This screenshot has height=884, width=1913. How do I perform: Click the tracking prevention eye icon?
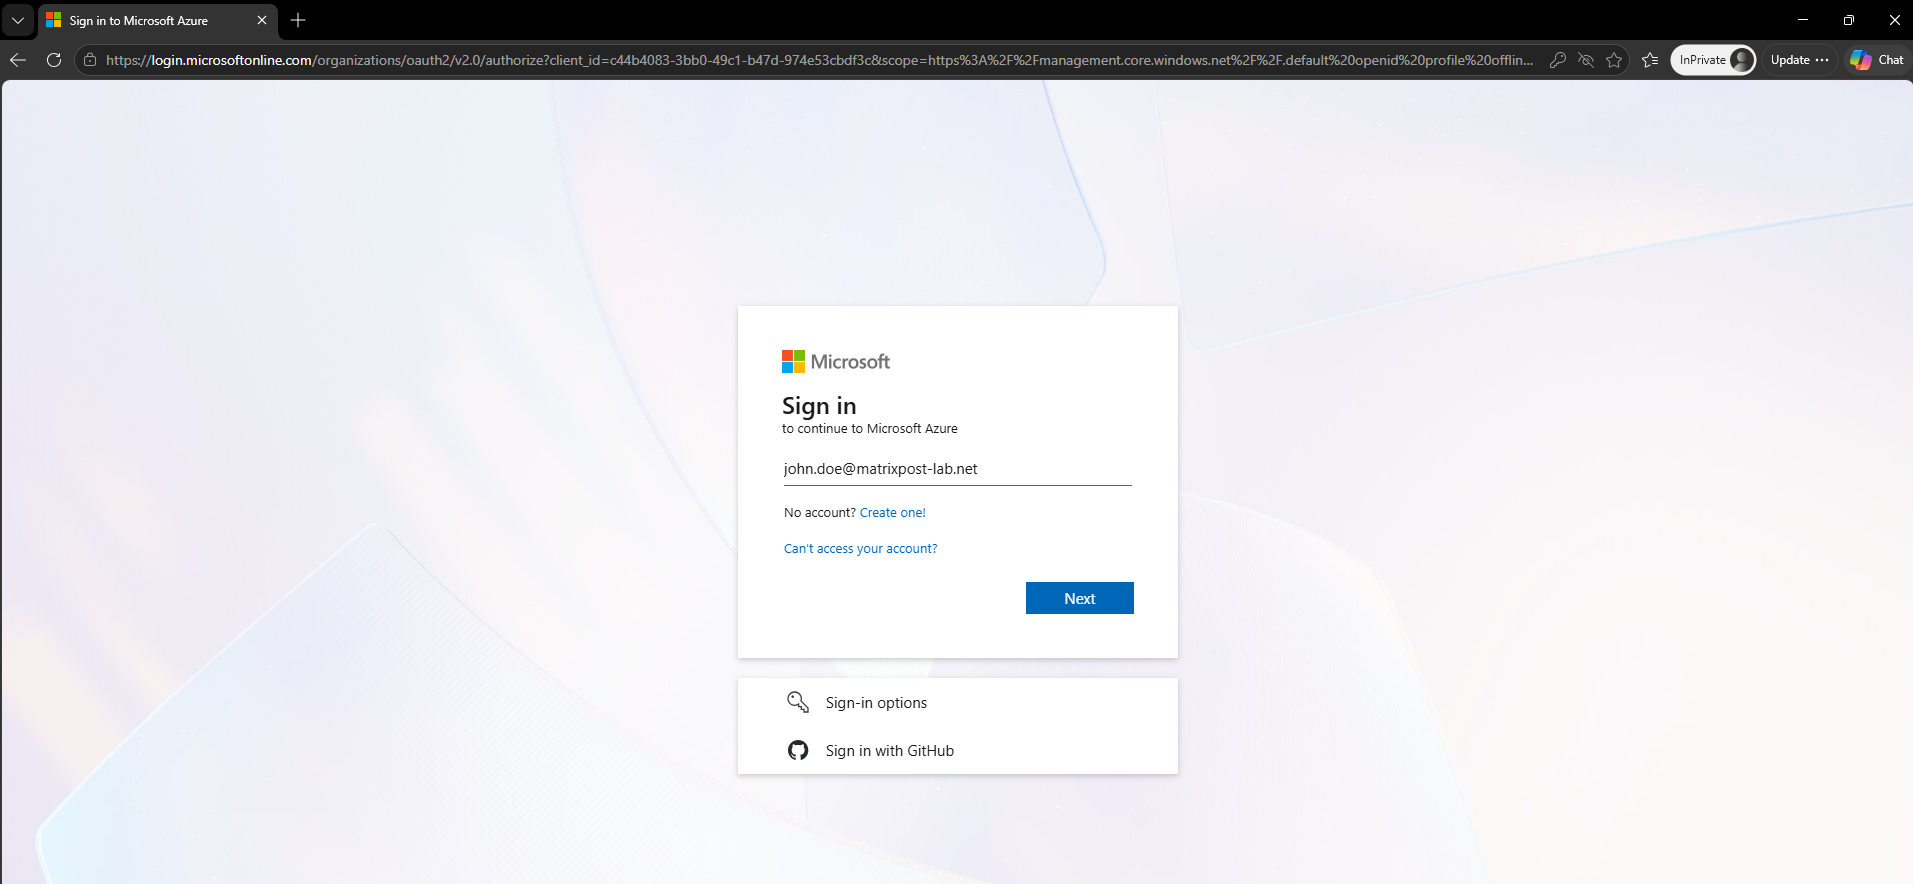coord(1586,60)
